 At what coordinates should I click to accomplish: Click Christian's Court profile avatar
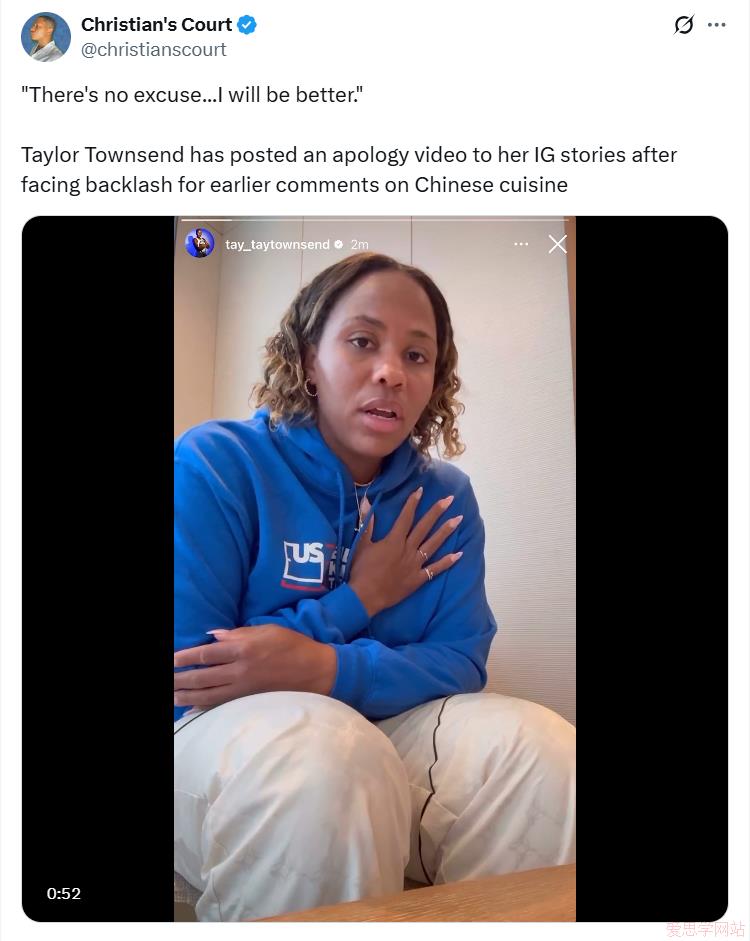tap(46, 37)
